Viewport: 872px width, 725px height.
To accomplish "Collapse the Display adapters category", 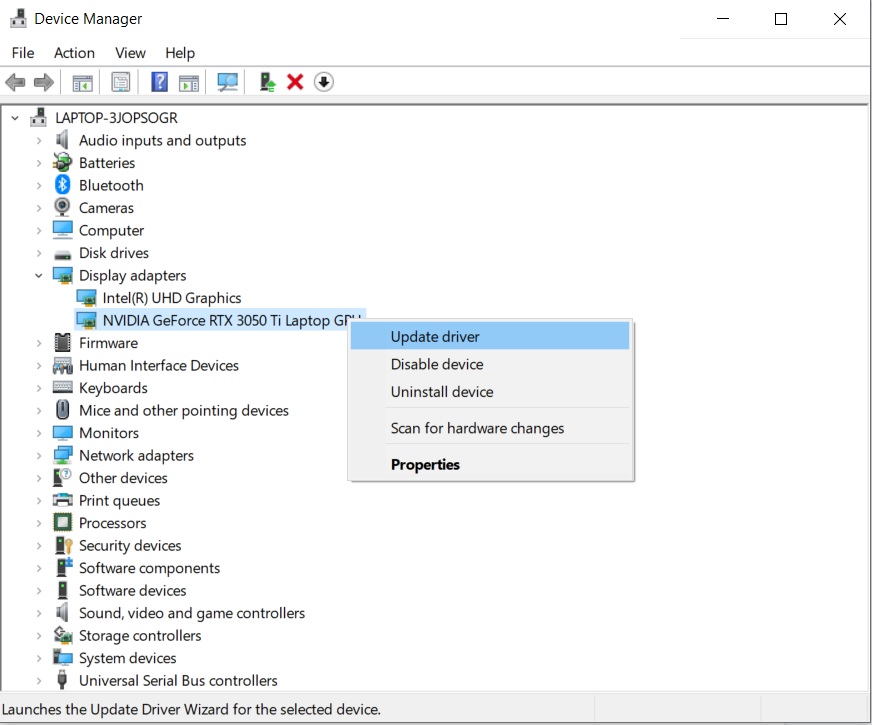I will click(38, 275).
